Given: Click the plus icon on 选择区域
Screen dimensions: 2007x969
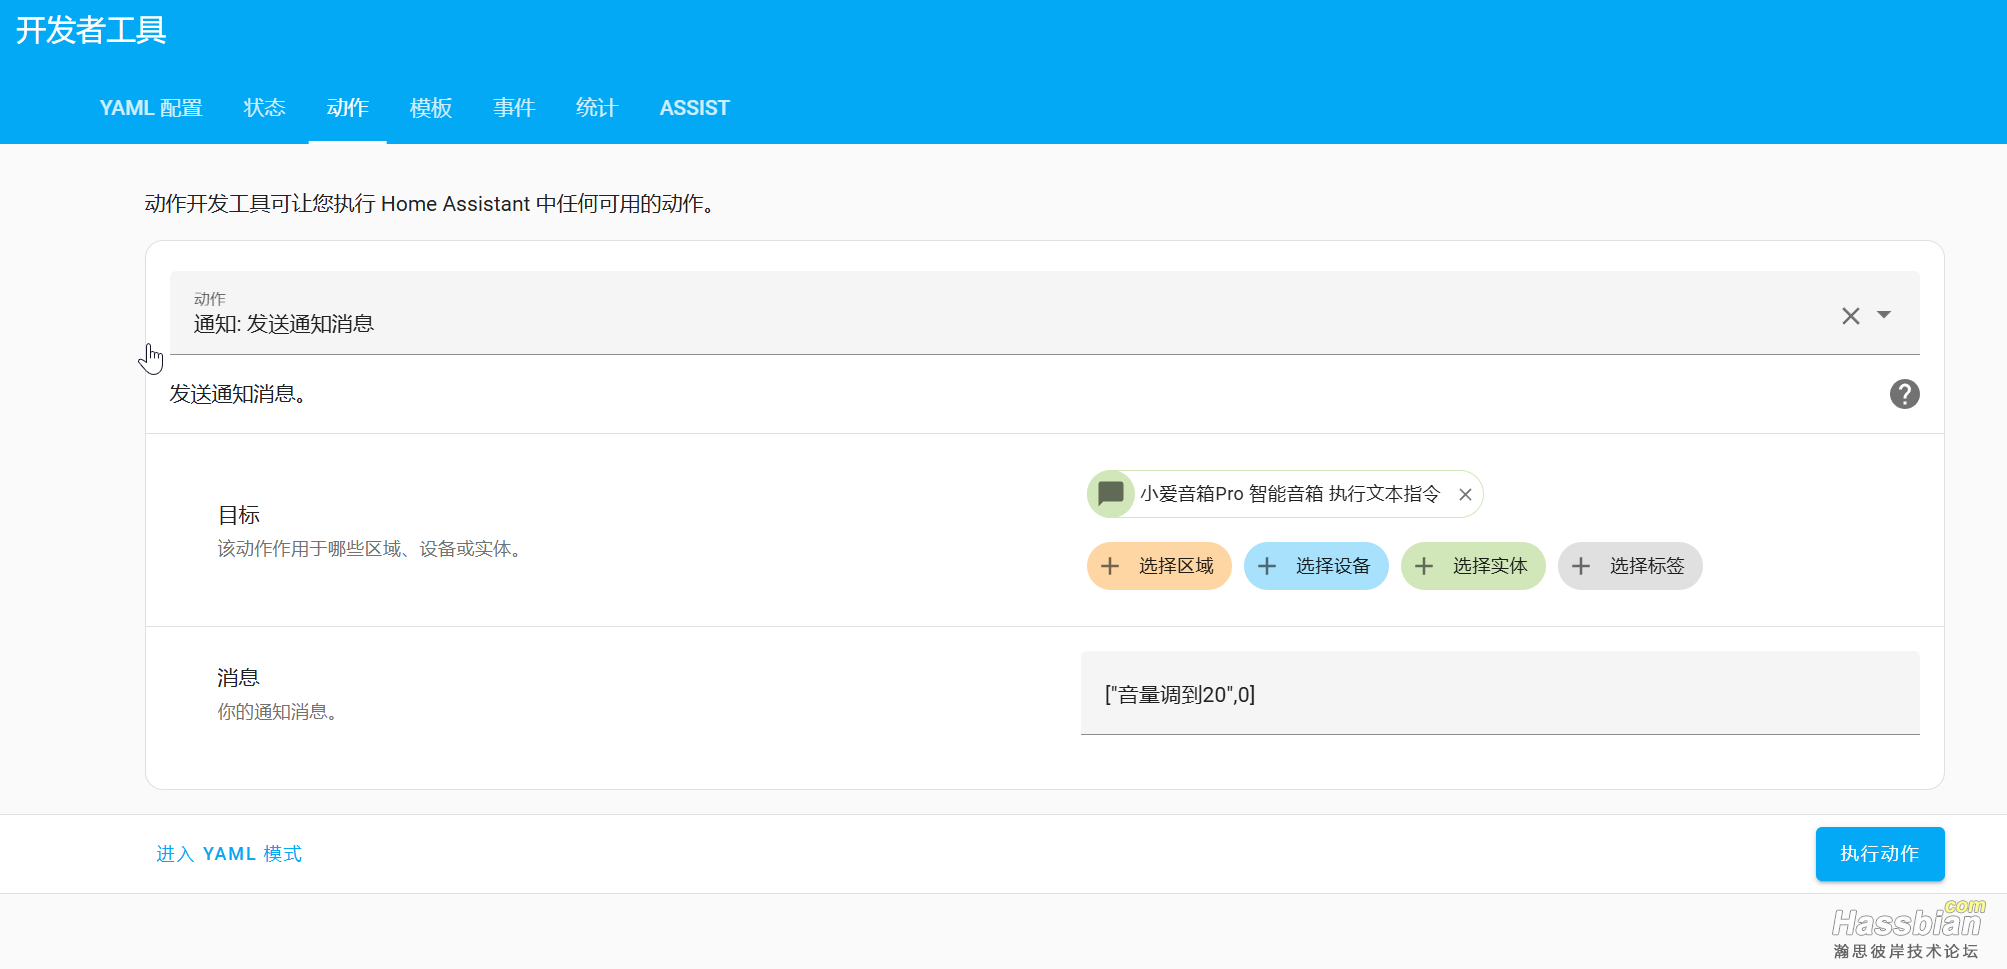Looking at the screenshot, I should [1110, 566].
